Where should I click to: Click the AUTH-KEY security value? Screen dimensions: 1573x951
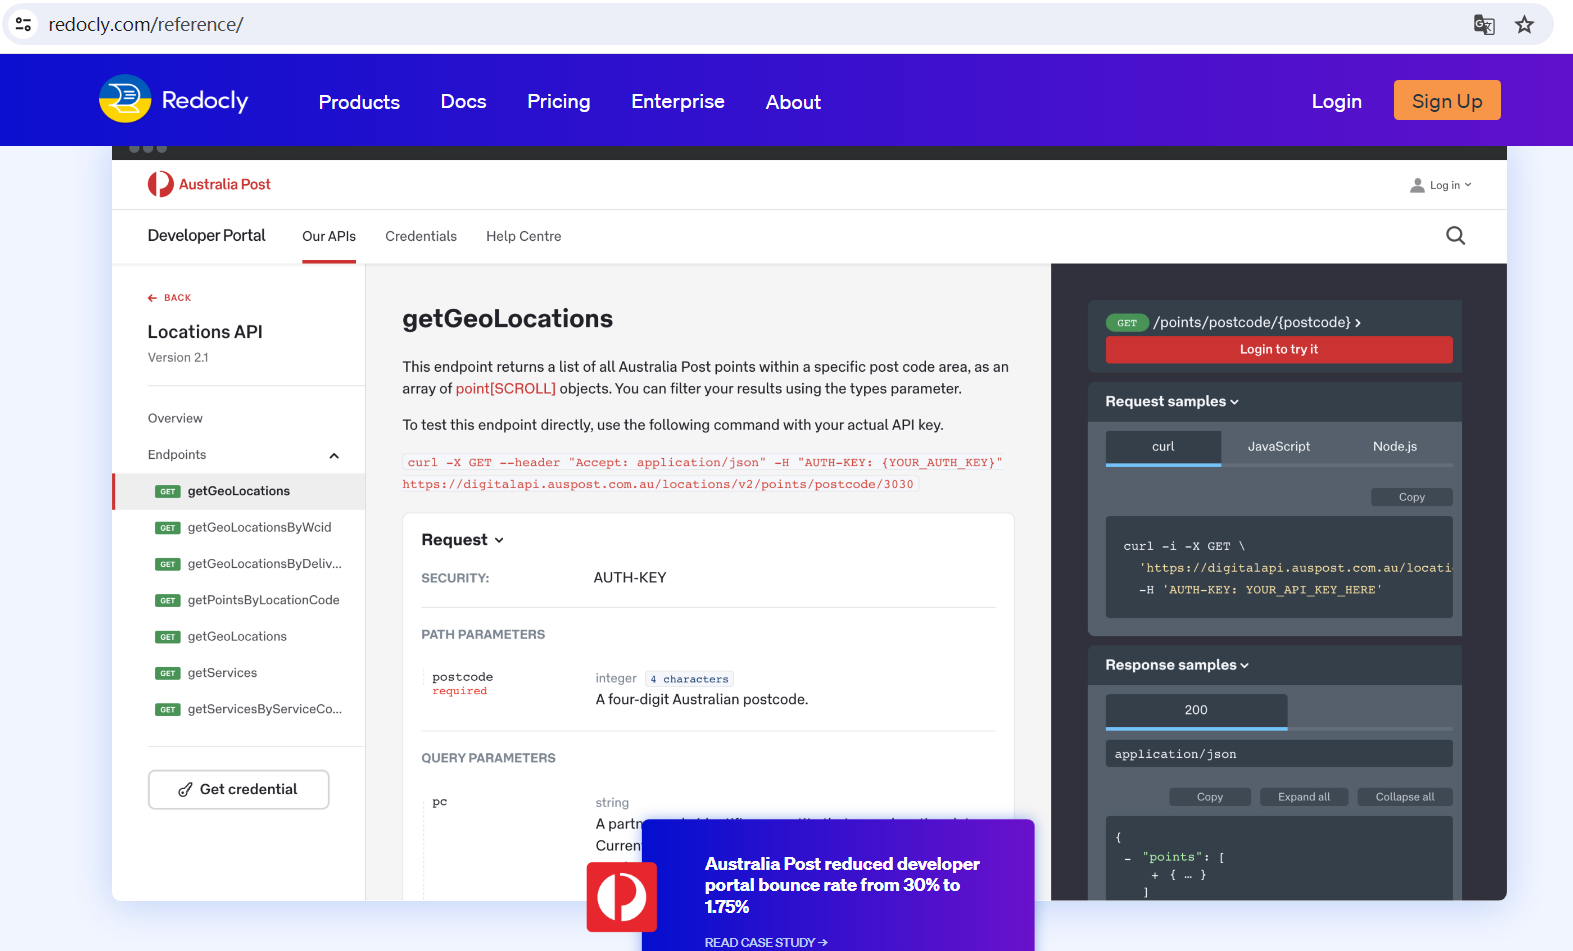click(x=630, y=578)
